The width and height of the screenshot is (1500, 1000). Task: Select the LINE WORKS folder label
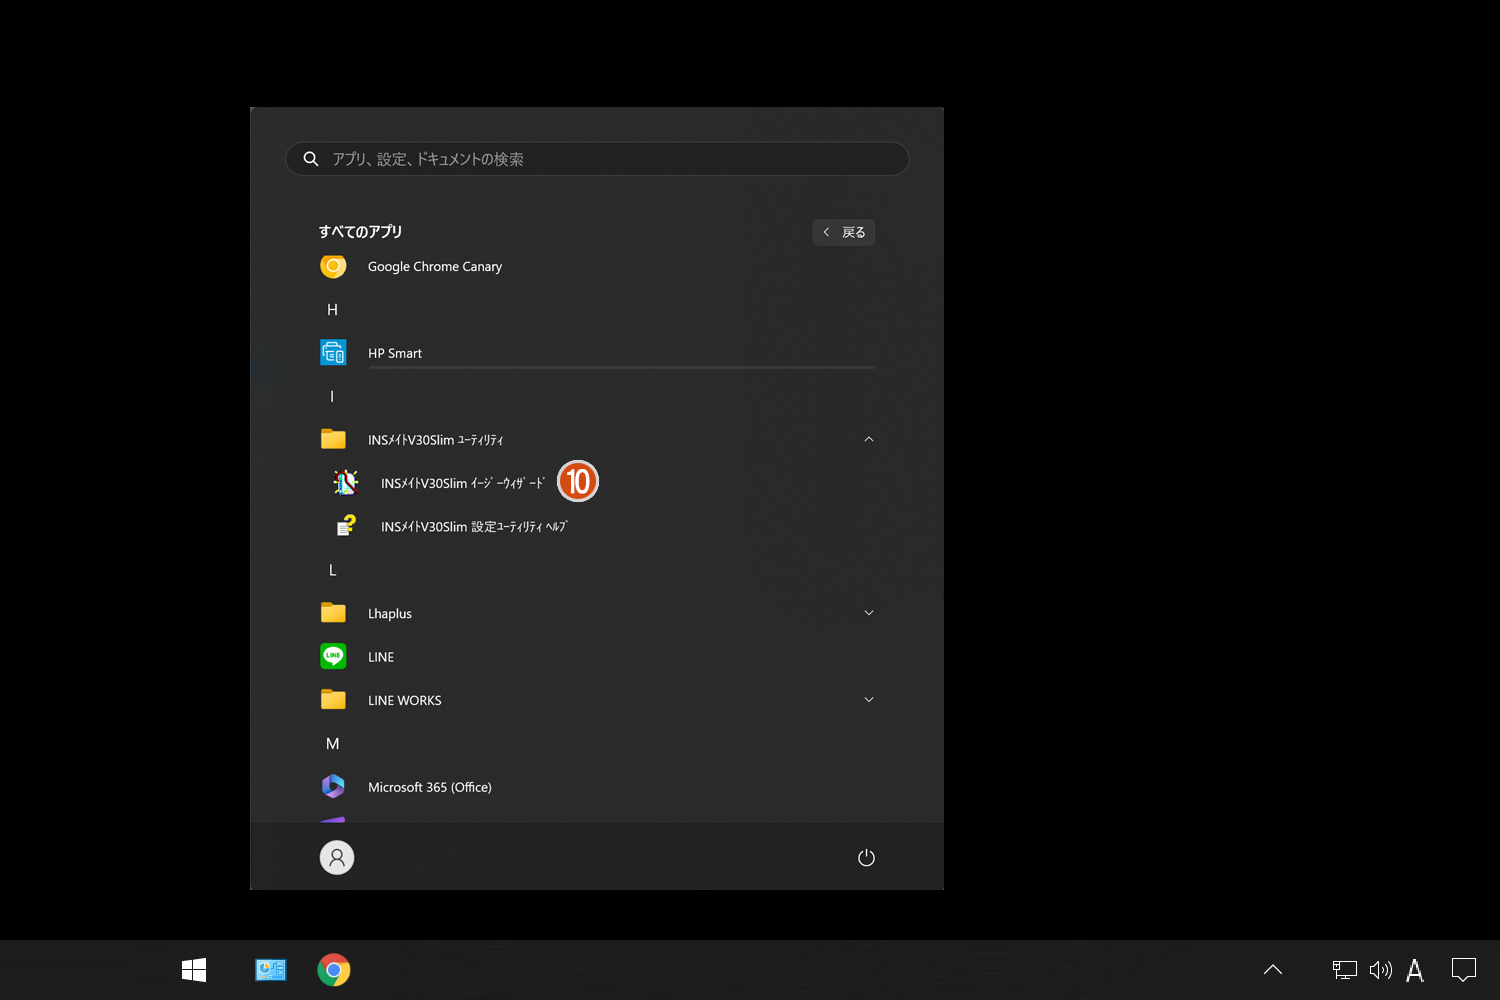click(x=404, y=701)
